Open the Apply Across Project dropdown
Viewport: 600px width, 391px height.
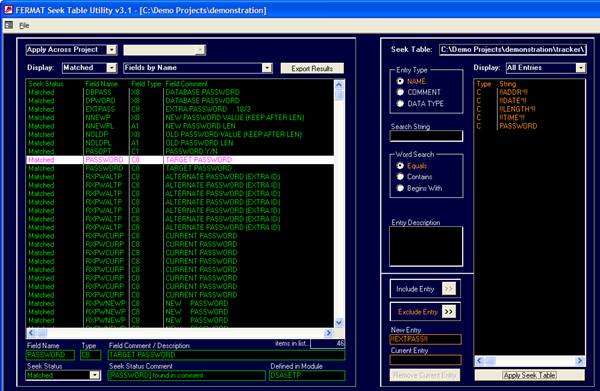coord(111,50)
